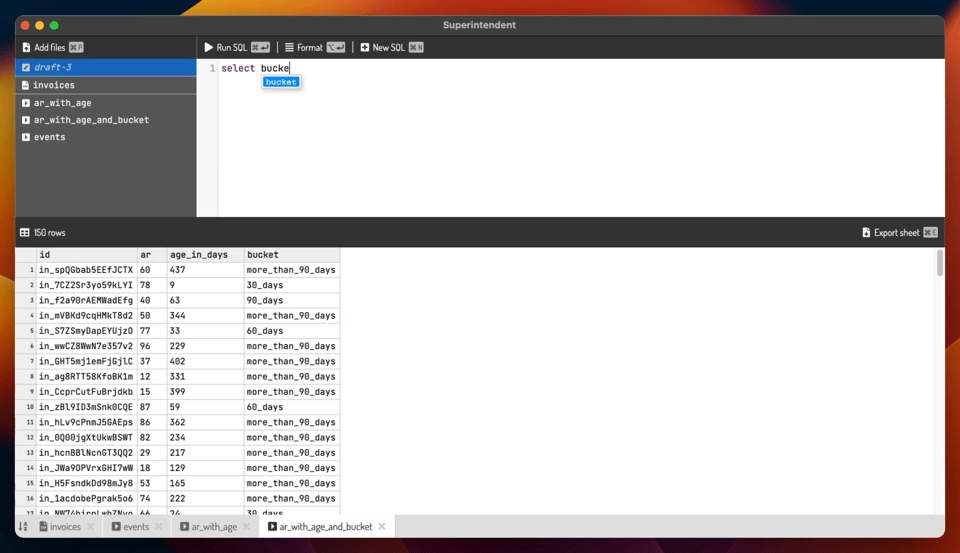Switch to the ar_with_age sheet tab
Image resolution: width=960 pixels, height=553 pixels.
[x=214, y=527]
